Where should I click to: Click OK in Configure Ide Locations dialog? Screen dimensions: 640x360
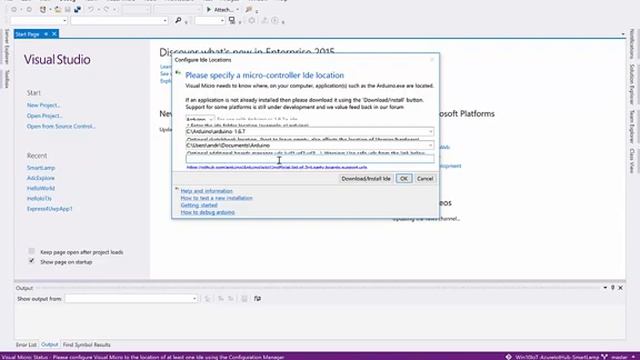pyautogui.click(x=404, y=178)
